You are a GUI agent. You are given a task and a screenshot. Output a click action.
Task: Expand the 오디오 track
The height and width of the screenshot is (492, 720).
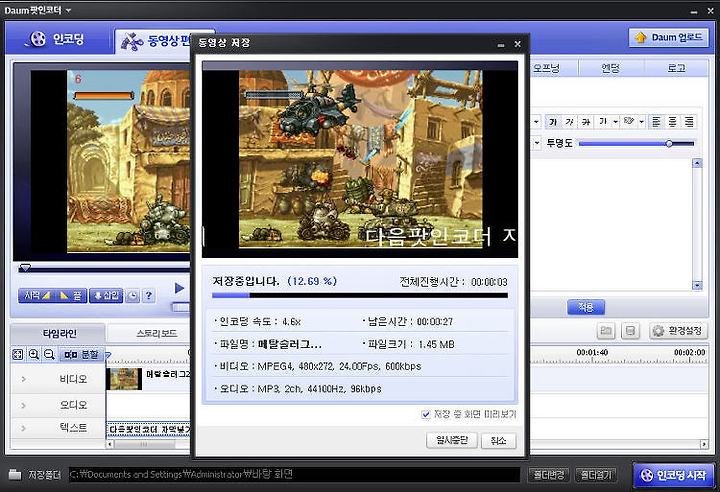pyautogui.click(x=24, y=405)
